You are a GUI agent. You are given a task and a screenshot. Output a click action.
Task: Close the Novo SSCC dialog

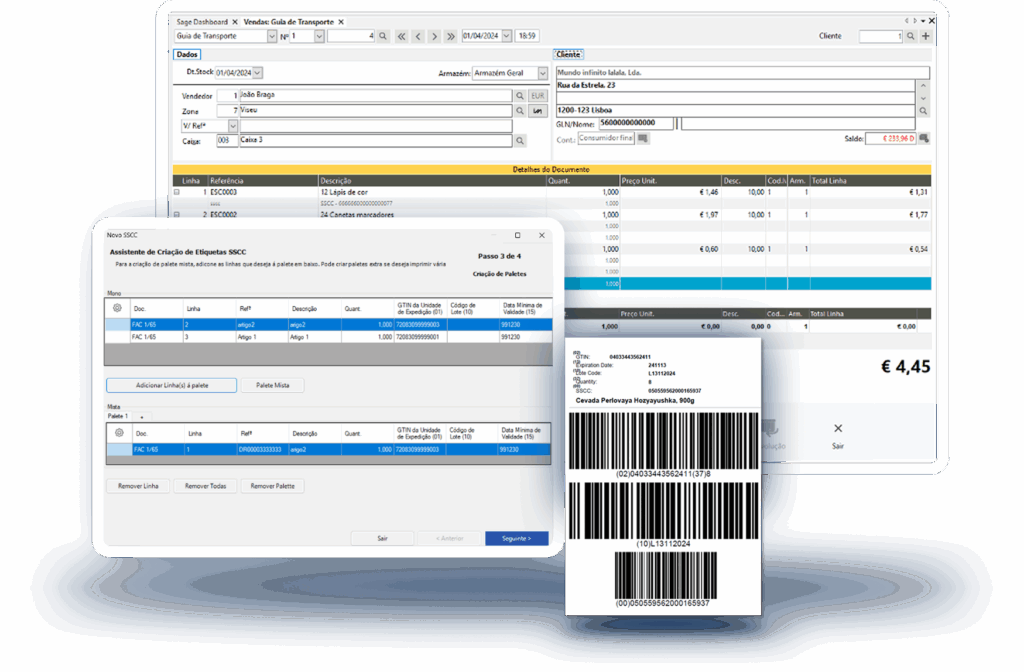point(541,235)
